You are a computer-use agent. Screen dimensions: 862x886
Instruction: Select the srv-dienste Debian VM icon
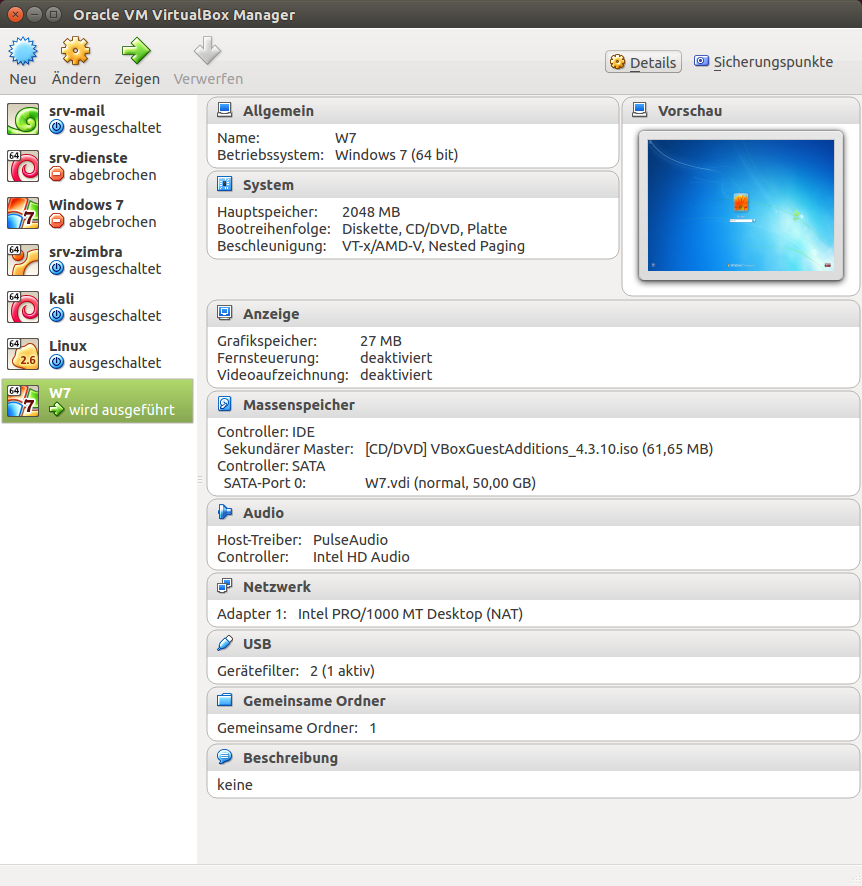(23, 166)
